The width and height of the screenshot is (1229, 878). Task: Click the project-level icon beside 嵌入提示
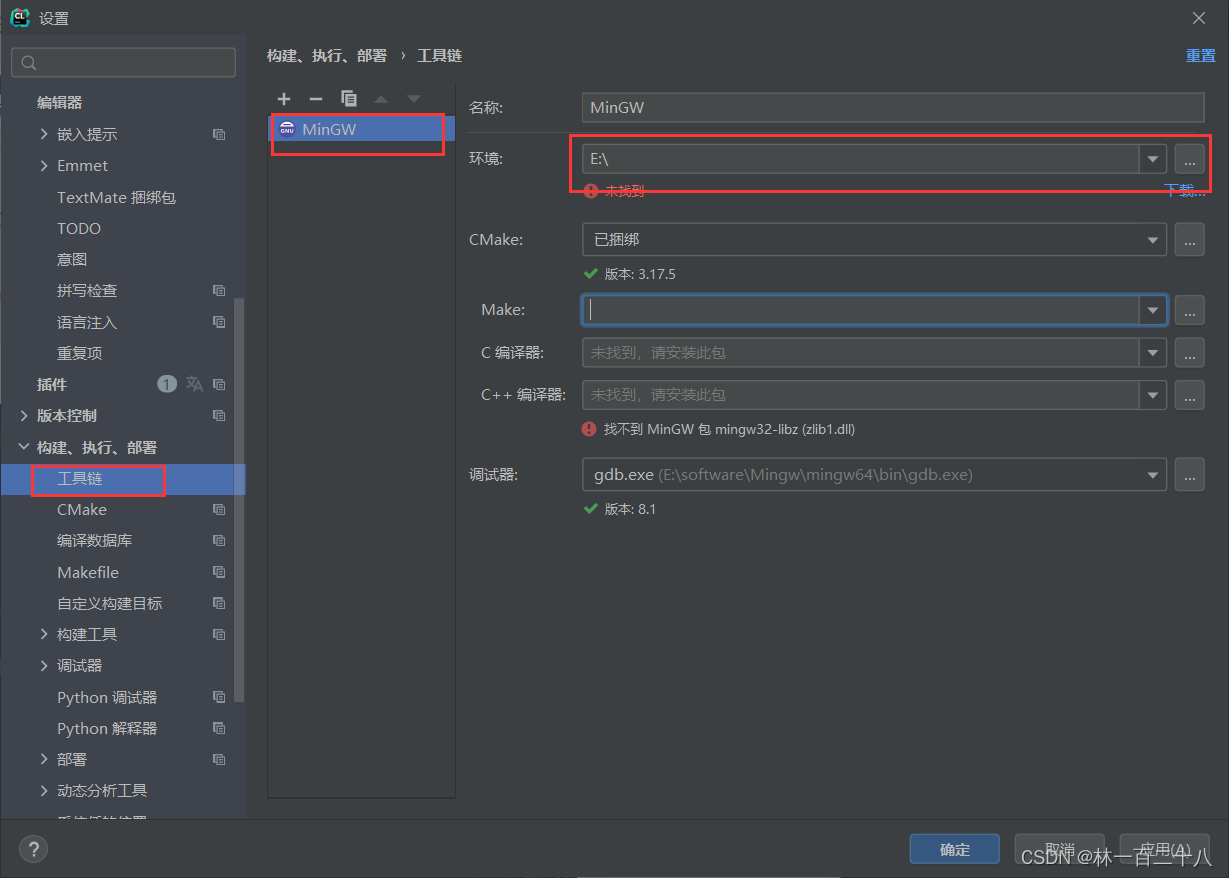219,134
